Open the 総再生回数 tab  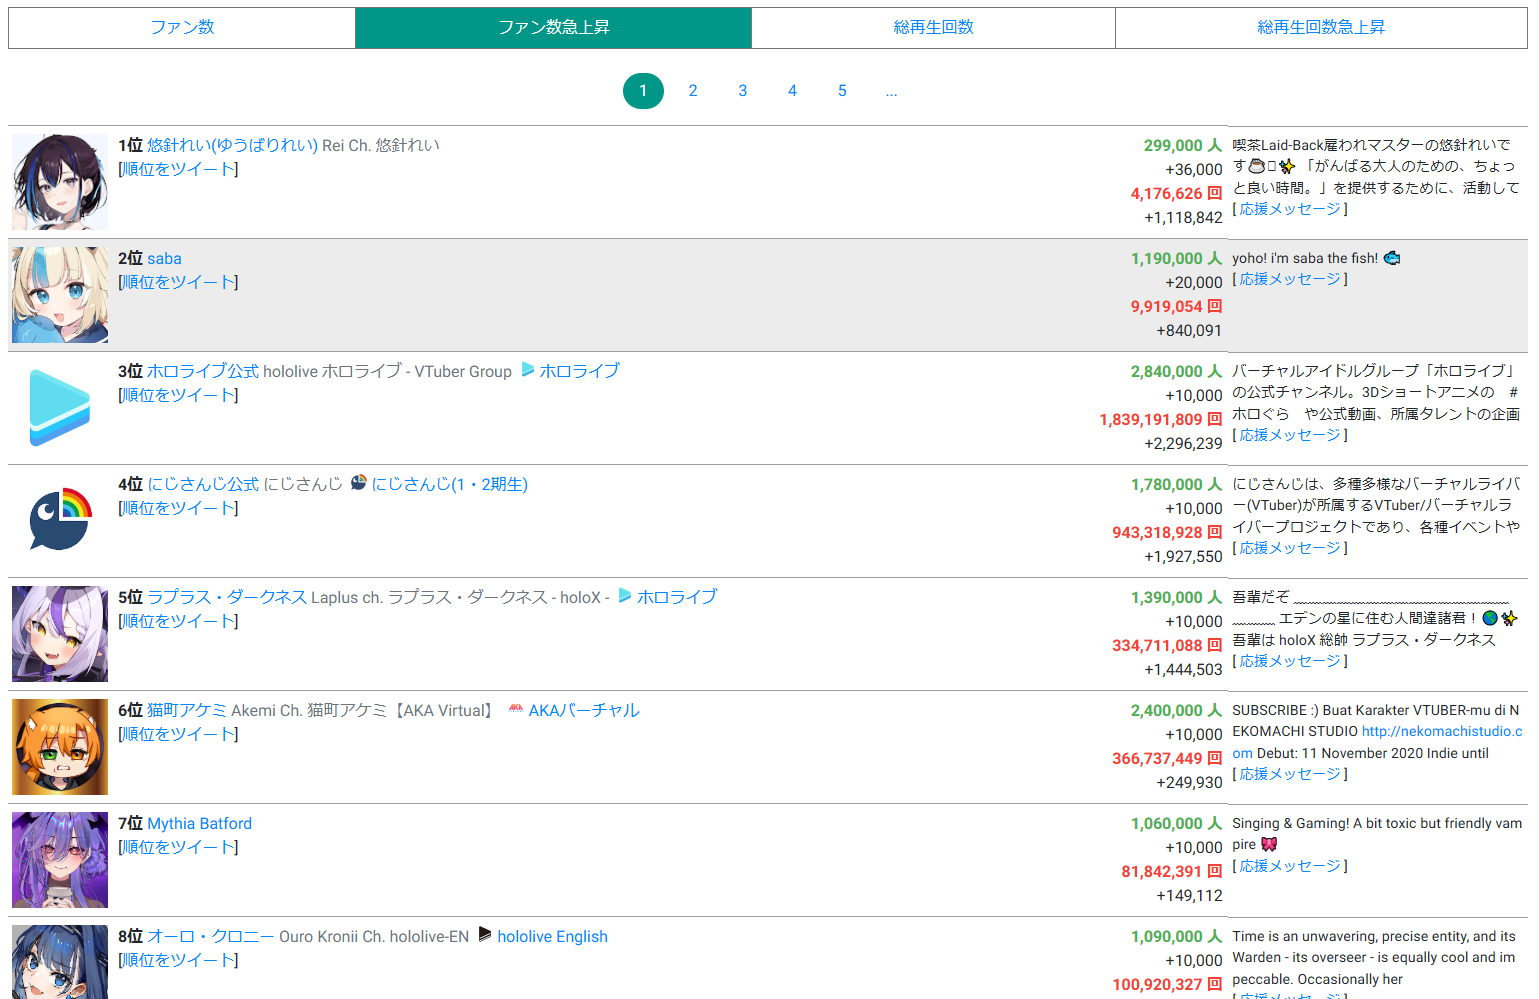pyautogui.click(x=933, y=28)
